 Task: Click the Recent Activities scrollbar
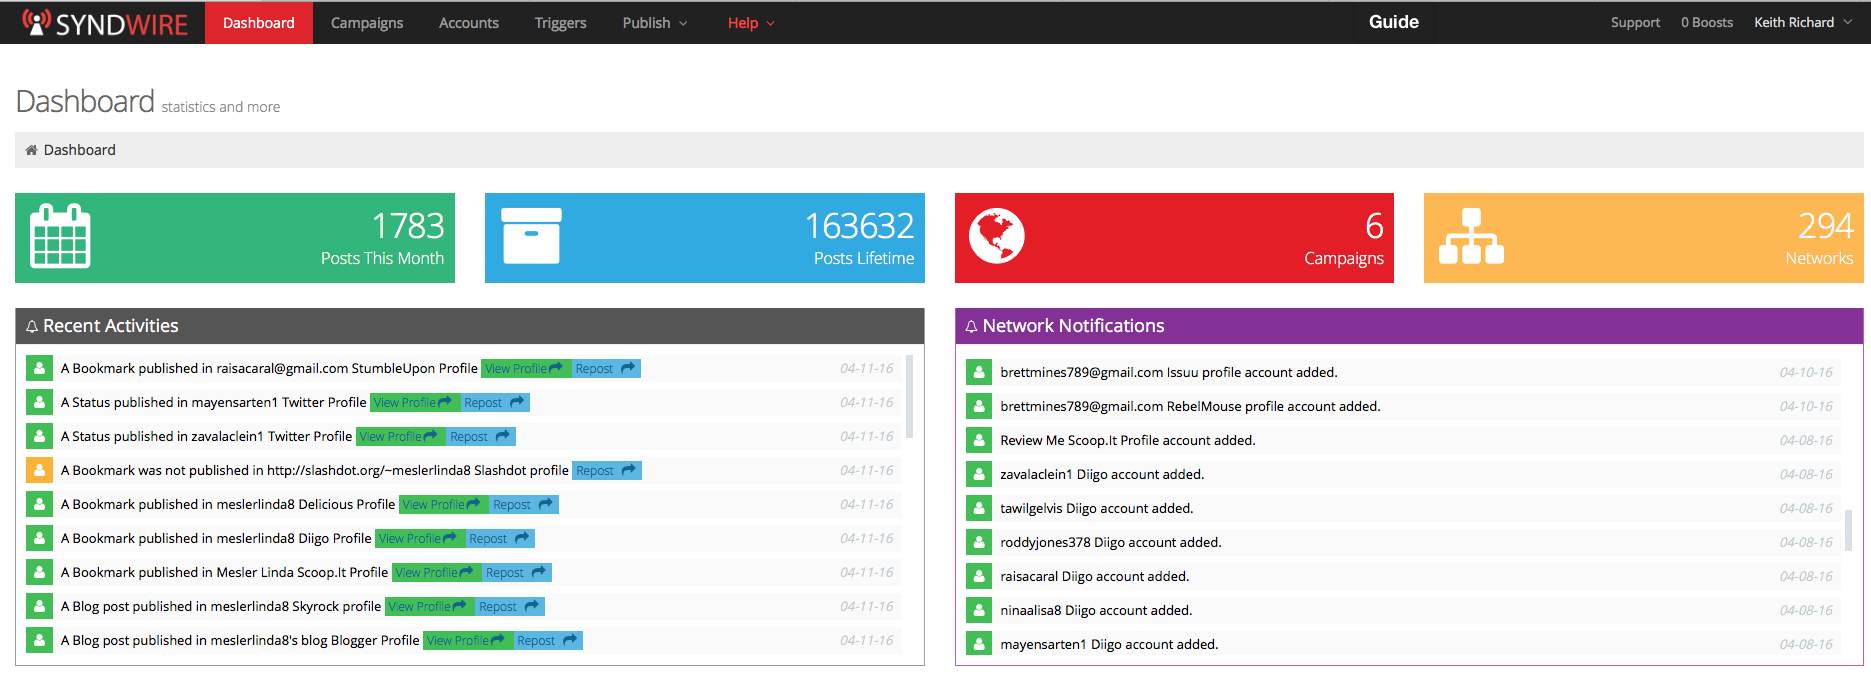[x=909, y=397]
